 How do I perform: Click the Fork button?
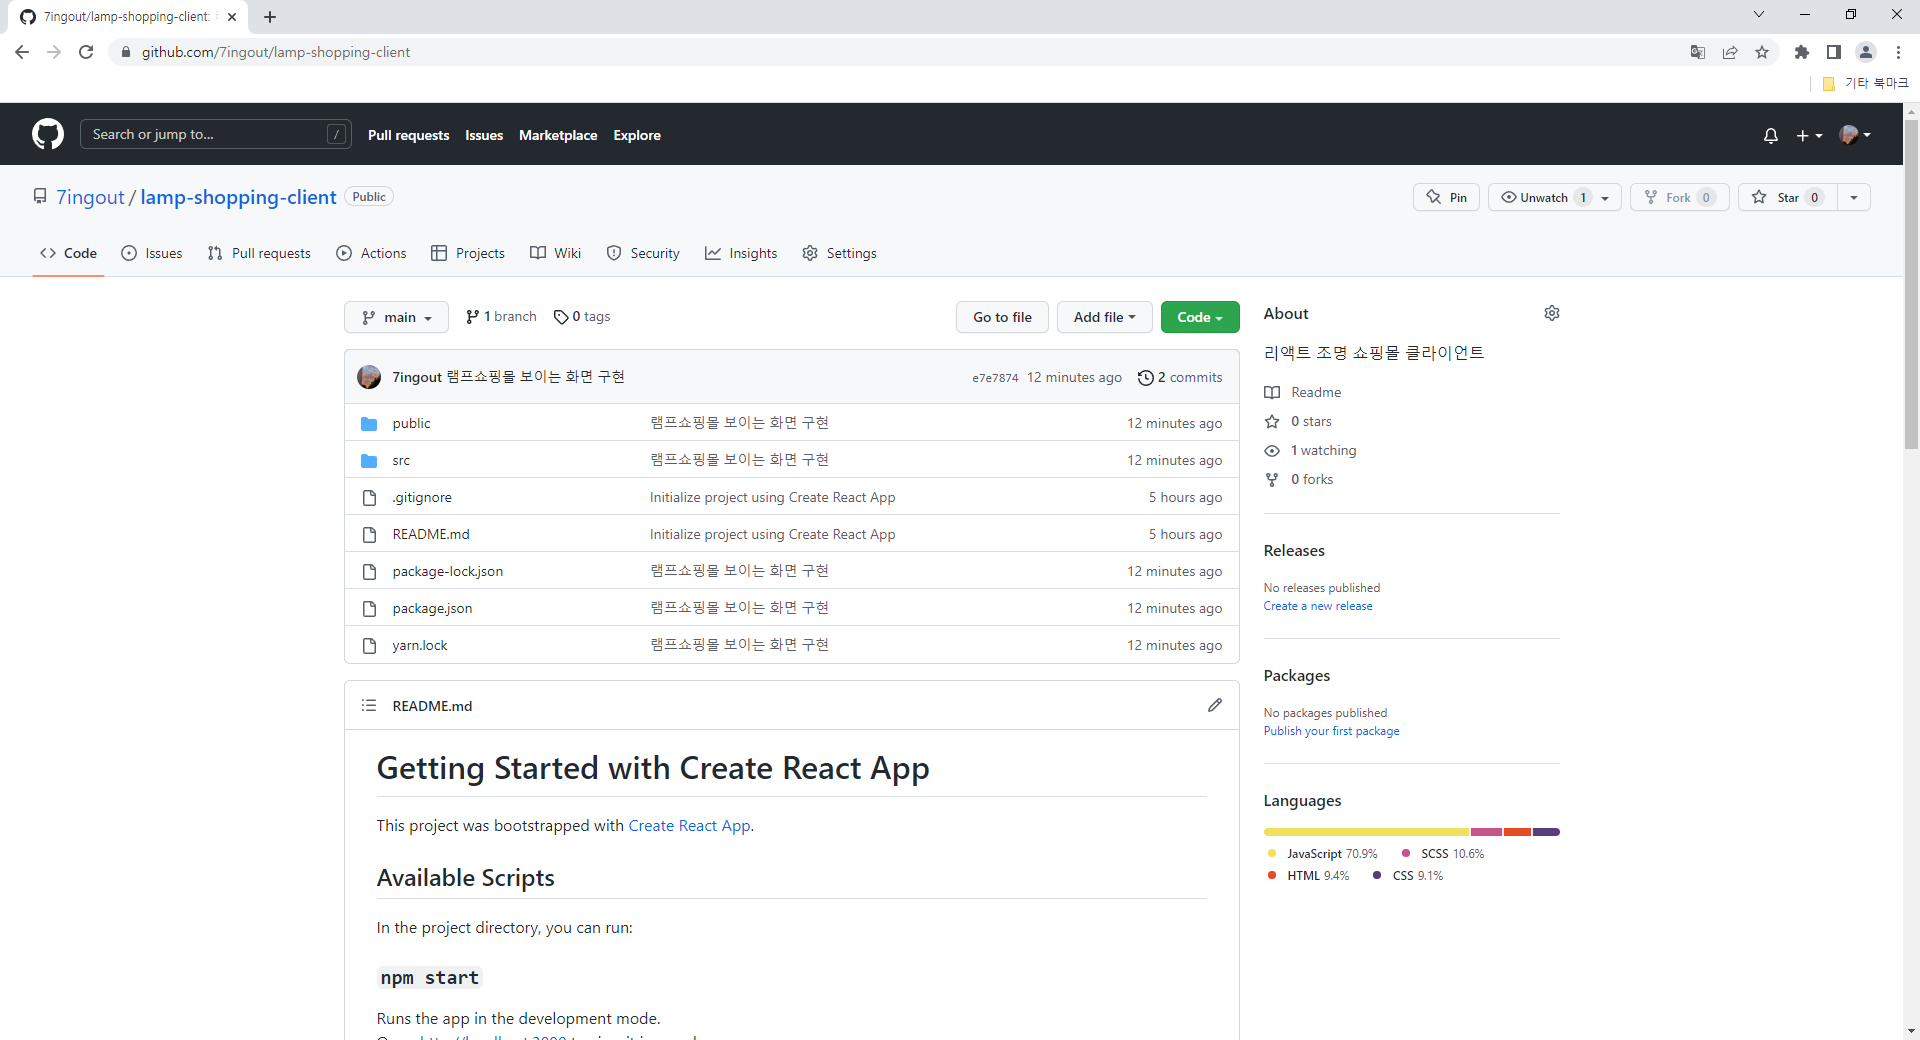(1679, 197)
